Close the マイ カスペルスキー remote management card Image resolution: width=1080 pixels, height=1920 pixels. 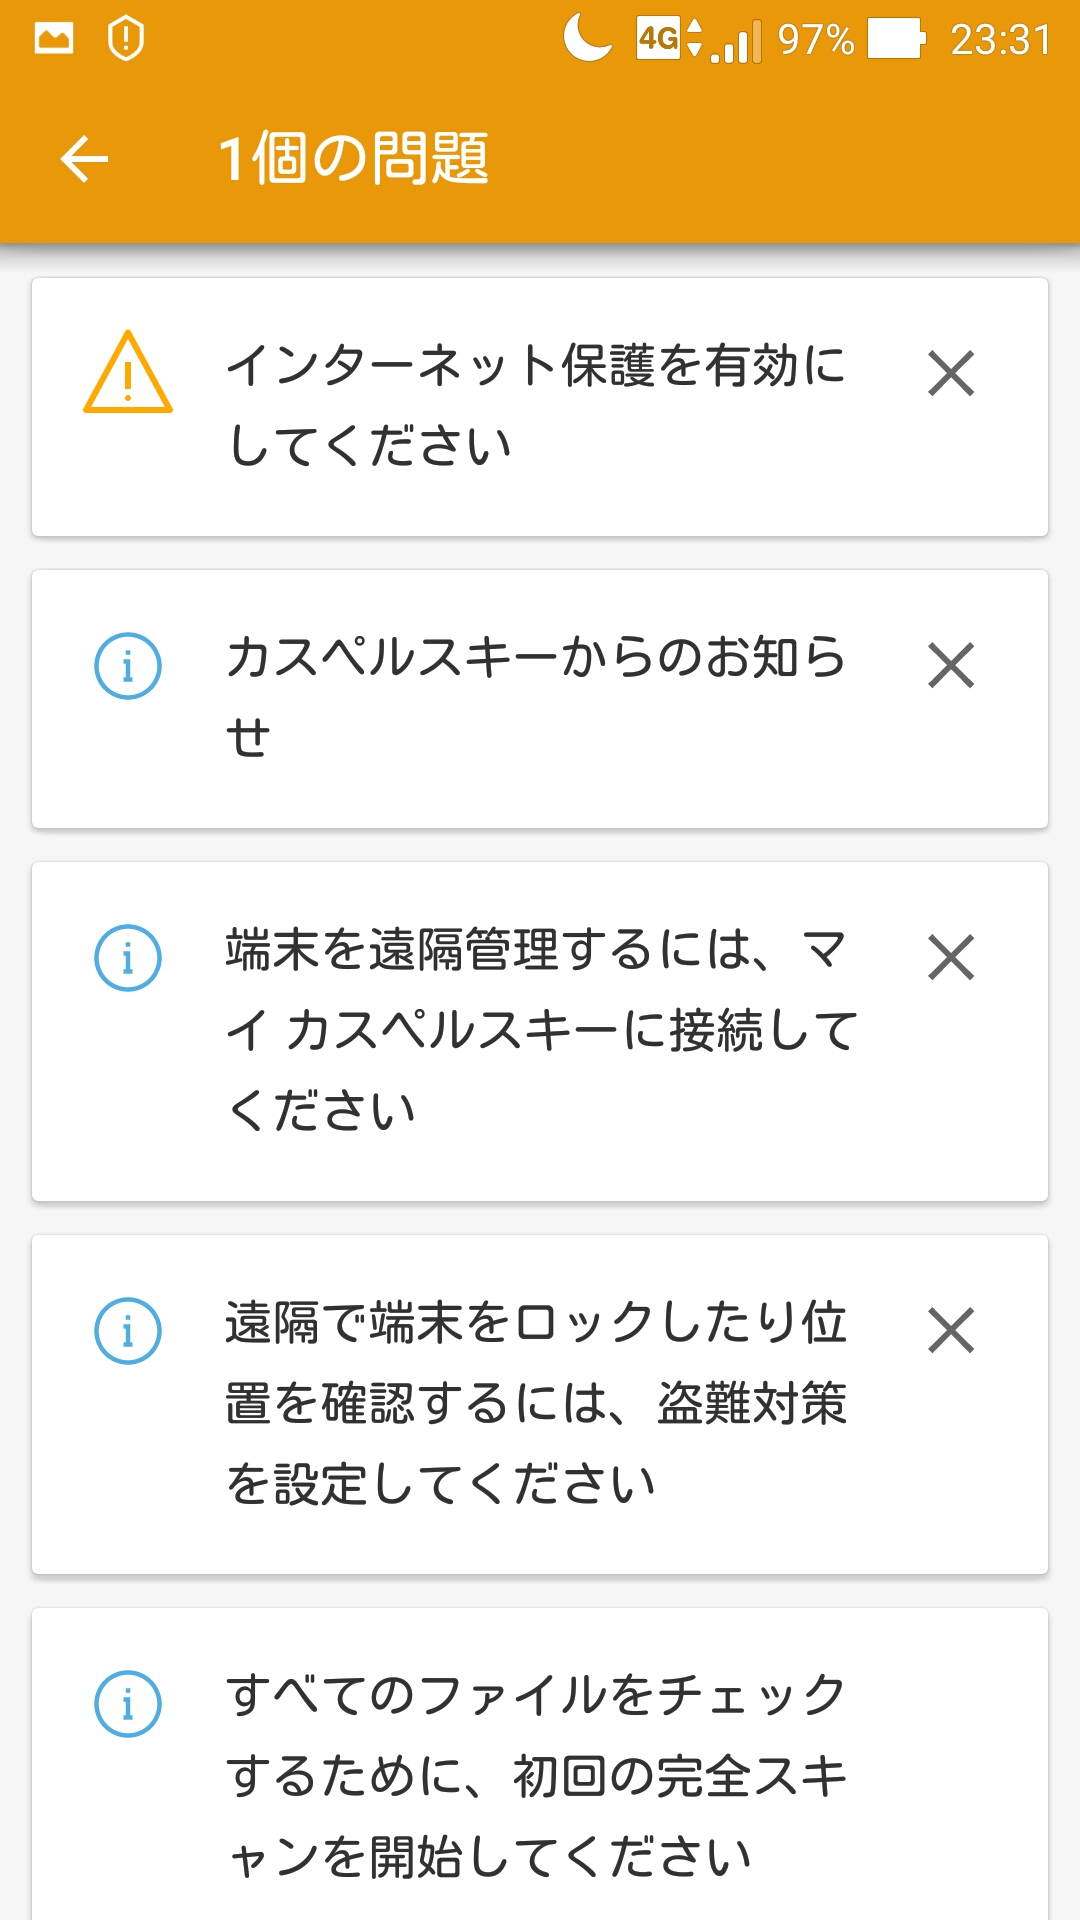coord(951,958)
